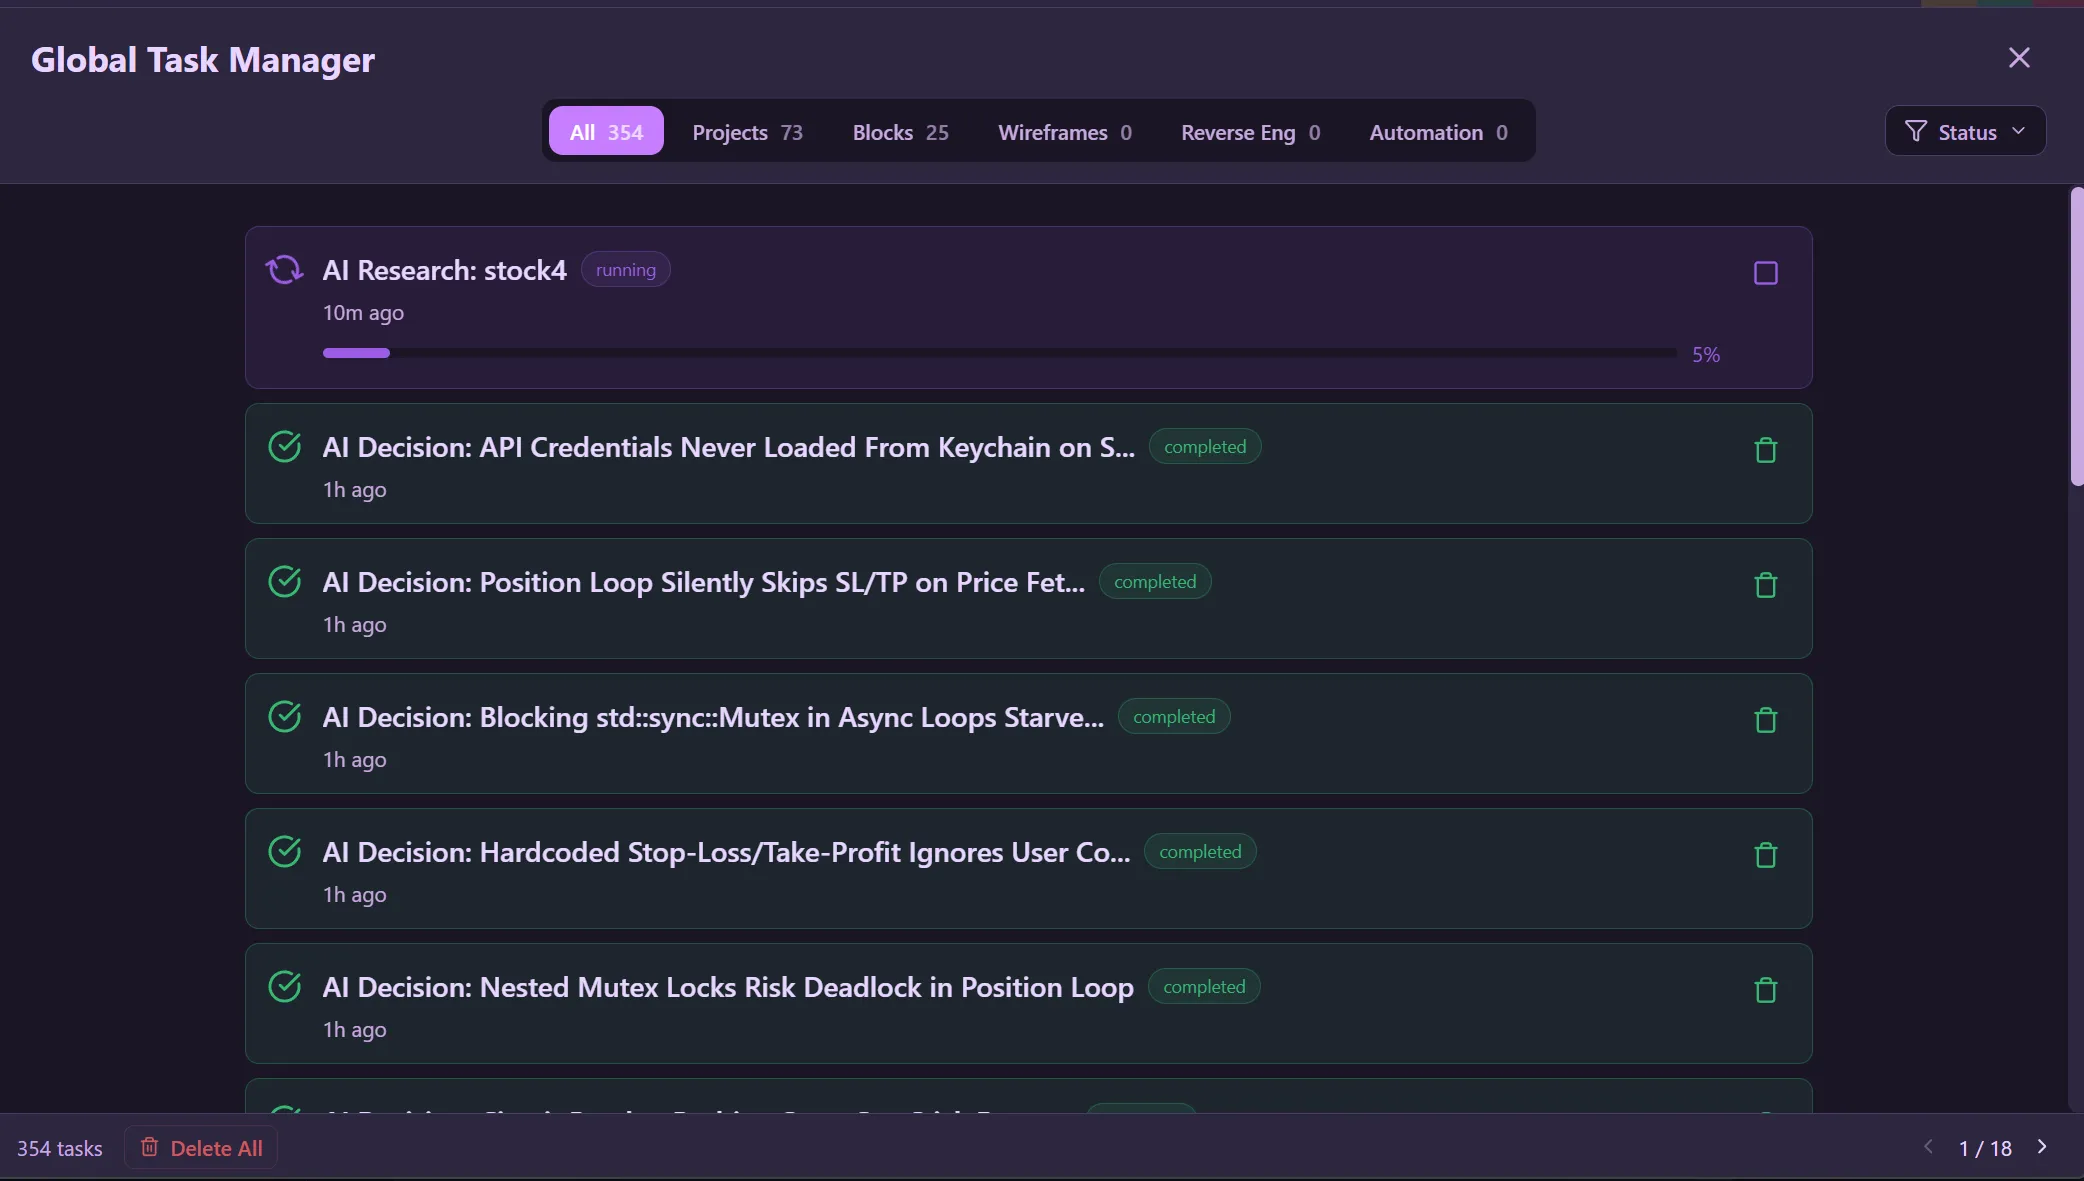2084x1181 pixels.
Task: Open task Nested Mutex Locks Risk Deadlock
Action: 728,987
